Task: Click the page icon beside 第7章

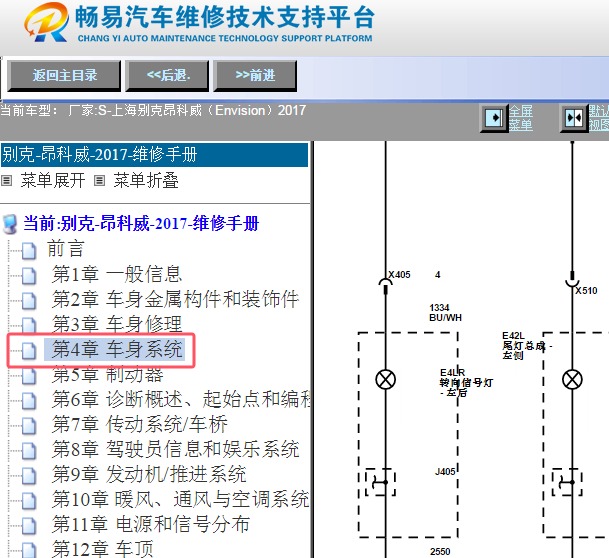Action: (29, 426)
